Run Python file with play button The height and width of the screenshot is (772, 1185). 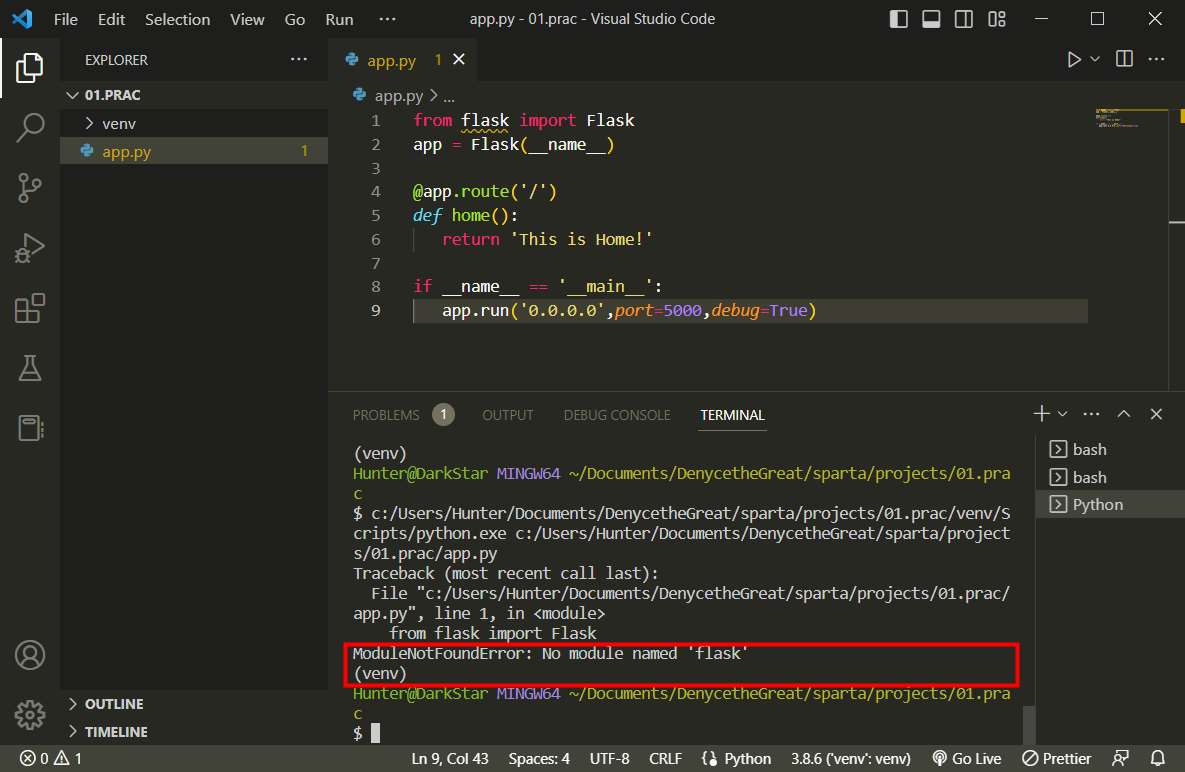(x=1073, y=60)
